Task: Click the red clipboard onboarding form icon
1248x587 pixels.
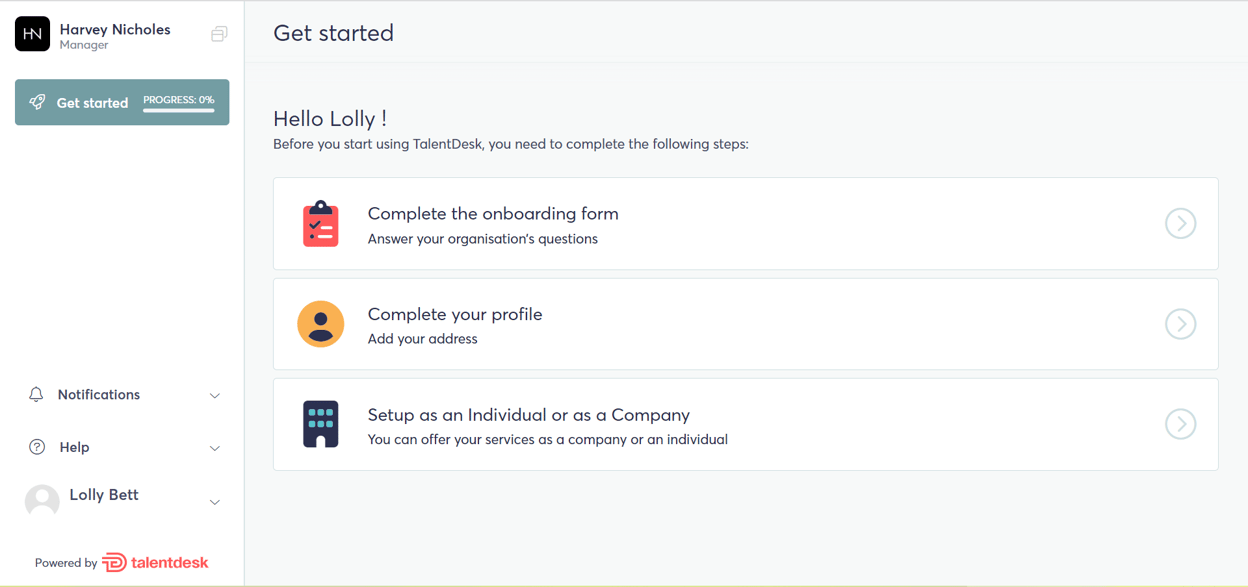Action: click(320, 224)
